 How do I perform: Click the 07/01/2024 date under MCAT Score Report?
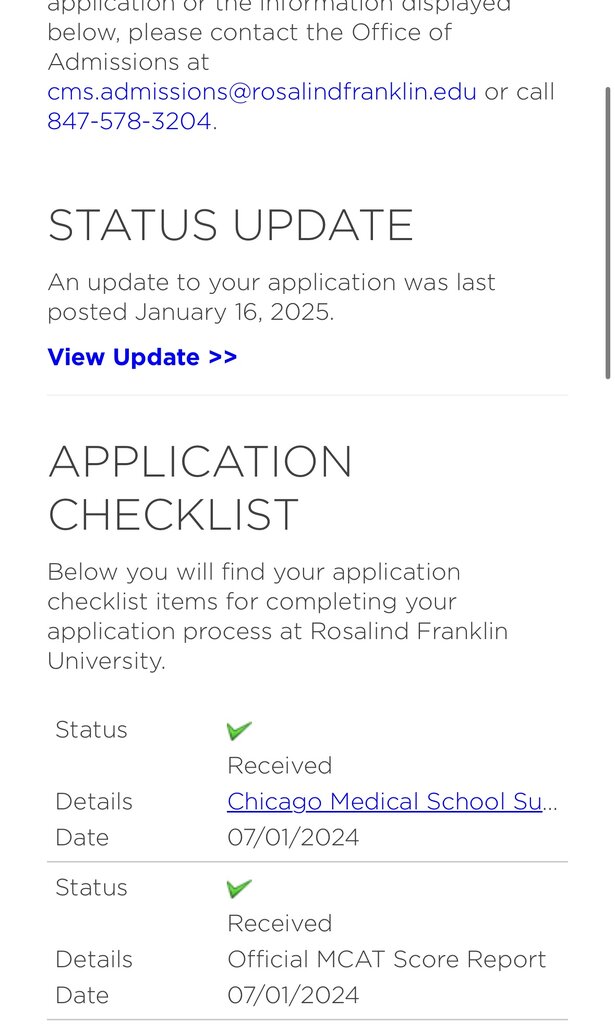(x=292, y=996)
